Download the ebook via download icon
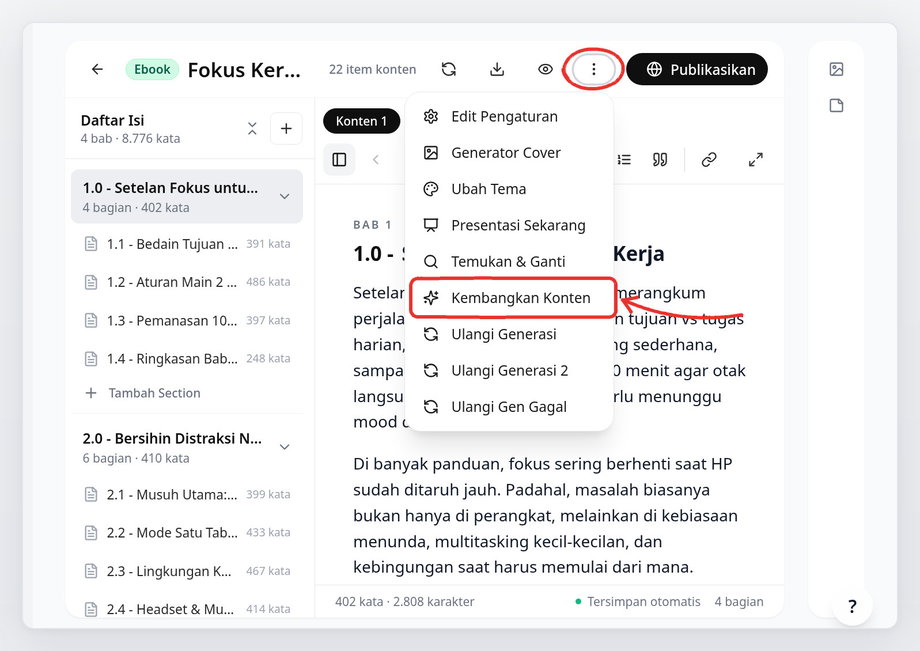This screenshot has width=920, height=651. point(497,69)
